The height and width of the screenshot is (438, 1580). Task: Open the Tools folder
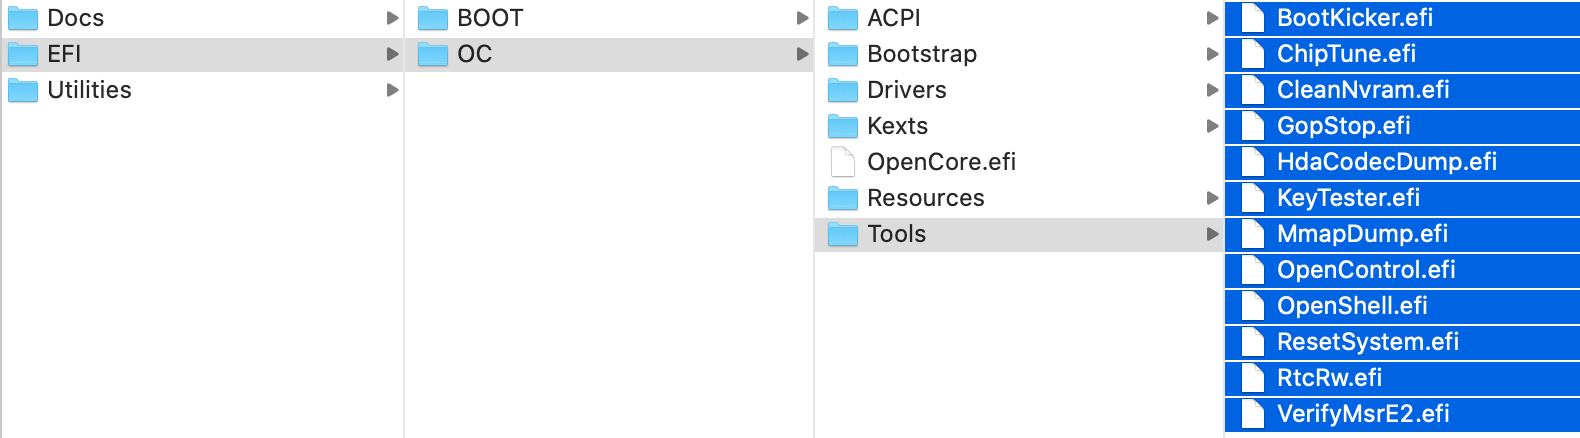[x=1019, y=234]
